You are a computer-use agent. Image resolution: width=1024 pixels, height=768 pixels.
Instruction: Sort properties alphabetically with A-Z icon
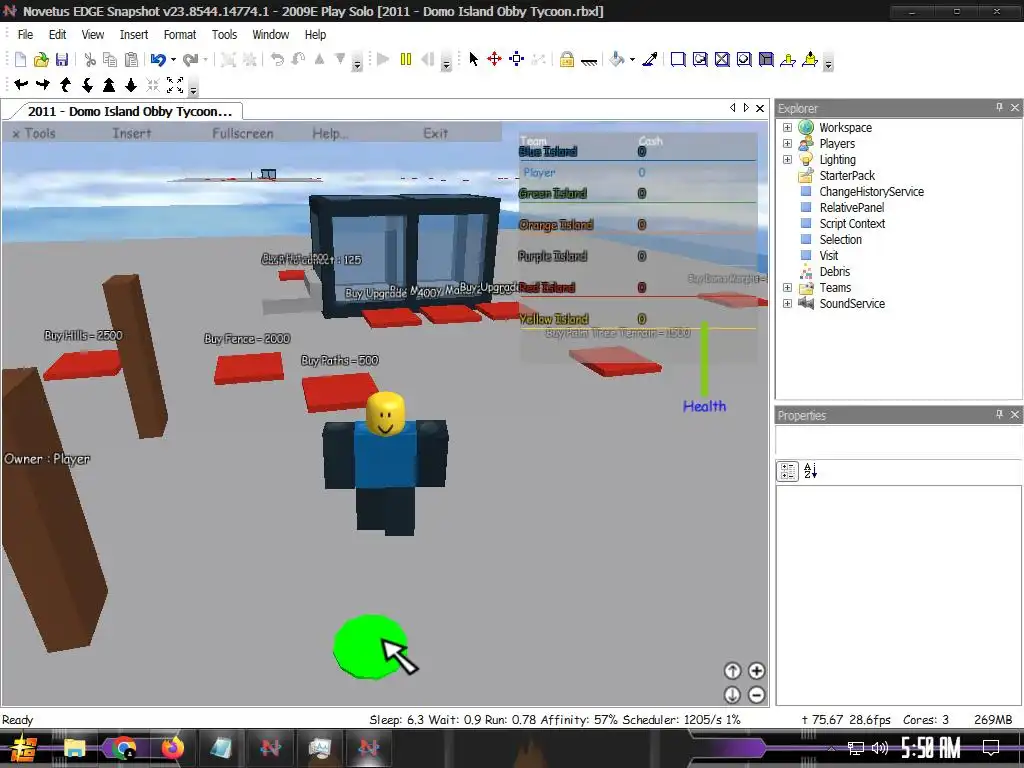click(x=810, y=471)
